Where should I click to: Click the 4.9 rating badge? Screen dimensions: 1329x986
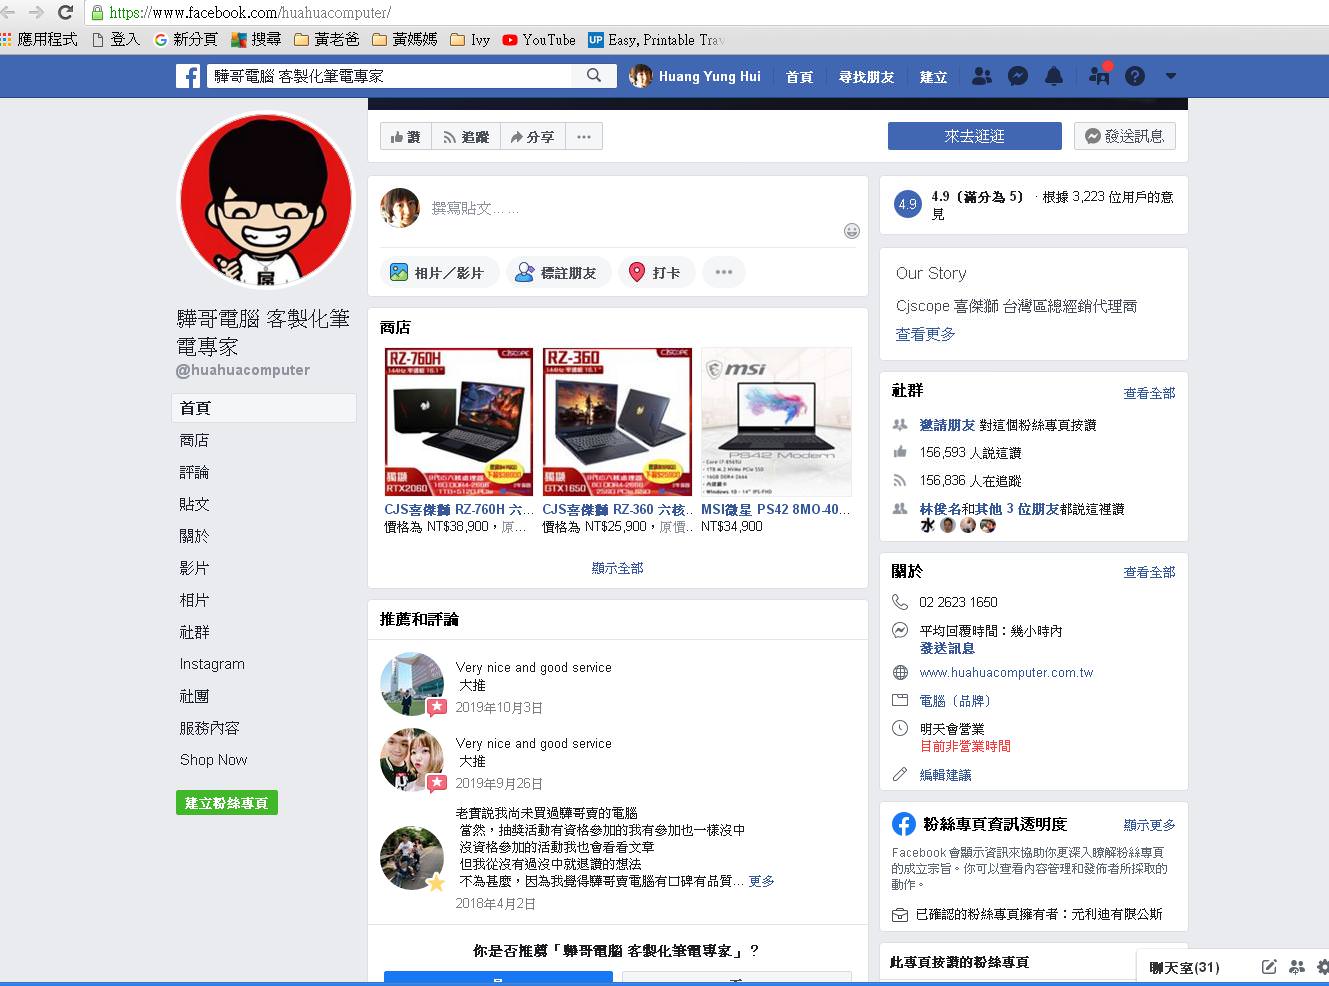[907, 204]
